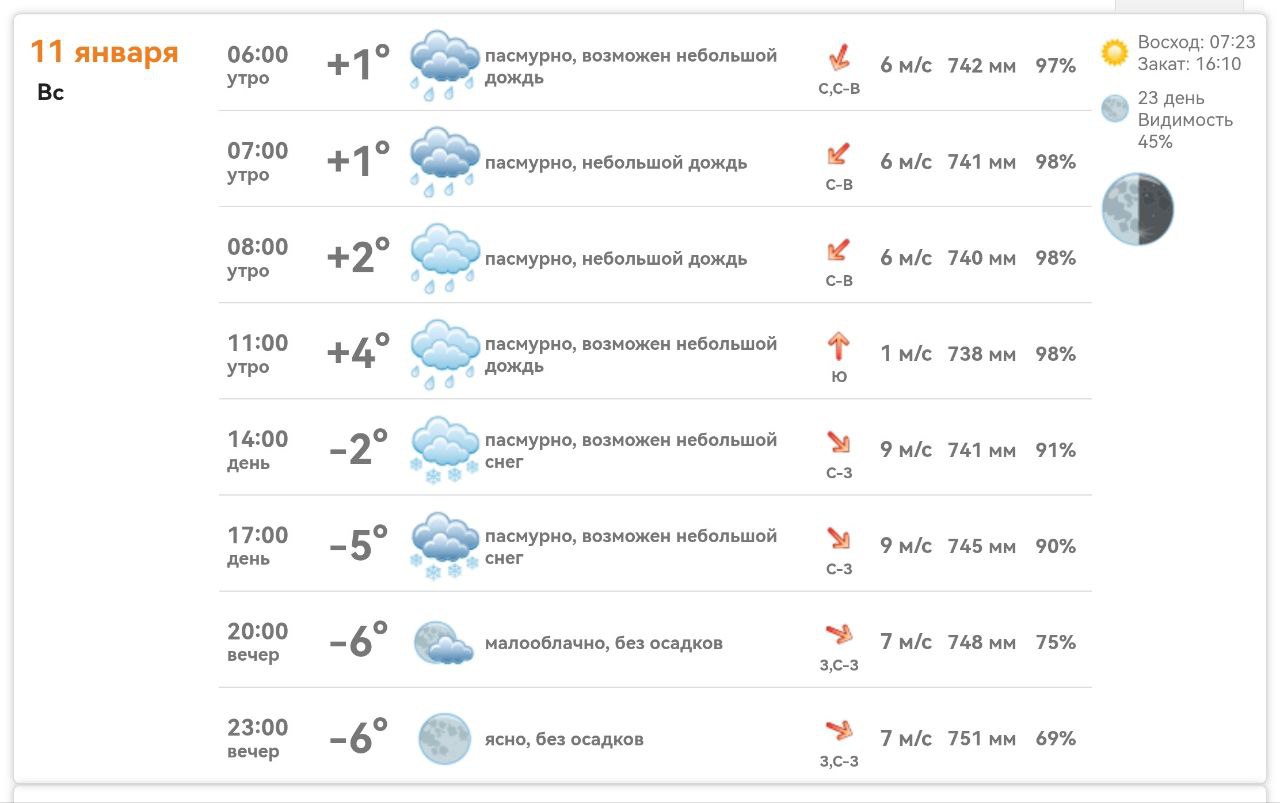Click 'ясно, без осадков' description text
This screenshot has width=1280, height=803.
click(564, 740)
